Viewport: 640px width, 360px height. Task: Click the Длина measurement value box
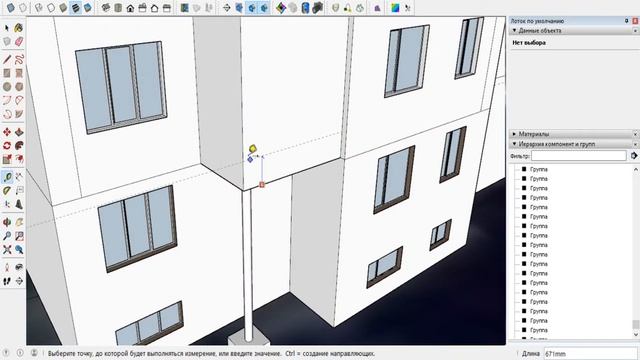(591, 353)
